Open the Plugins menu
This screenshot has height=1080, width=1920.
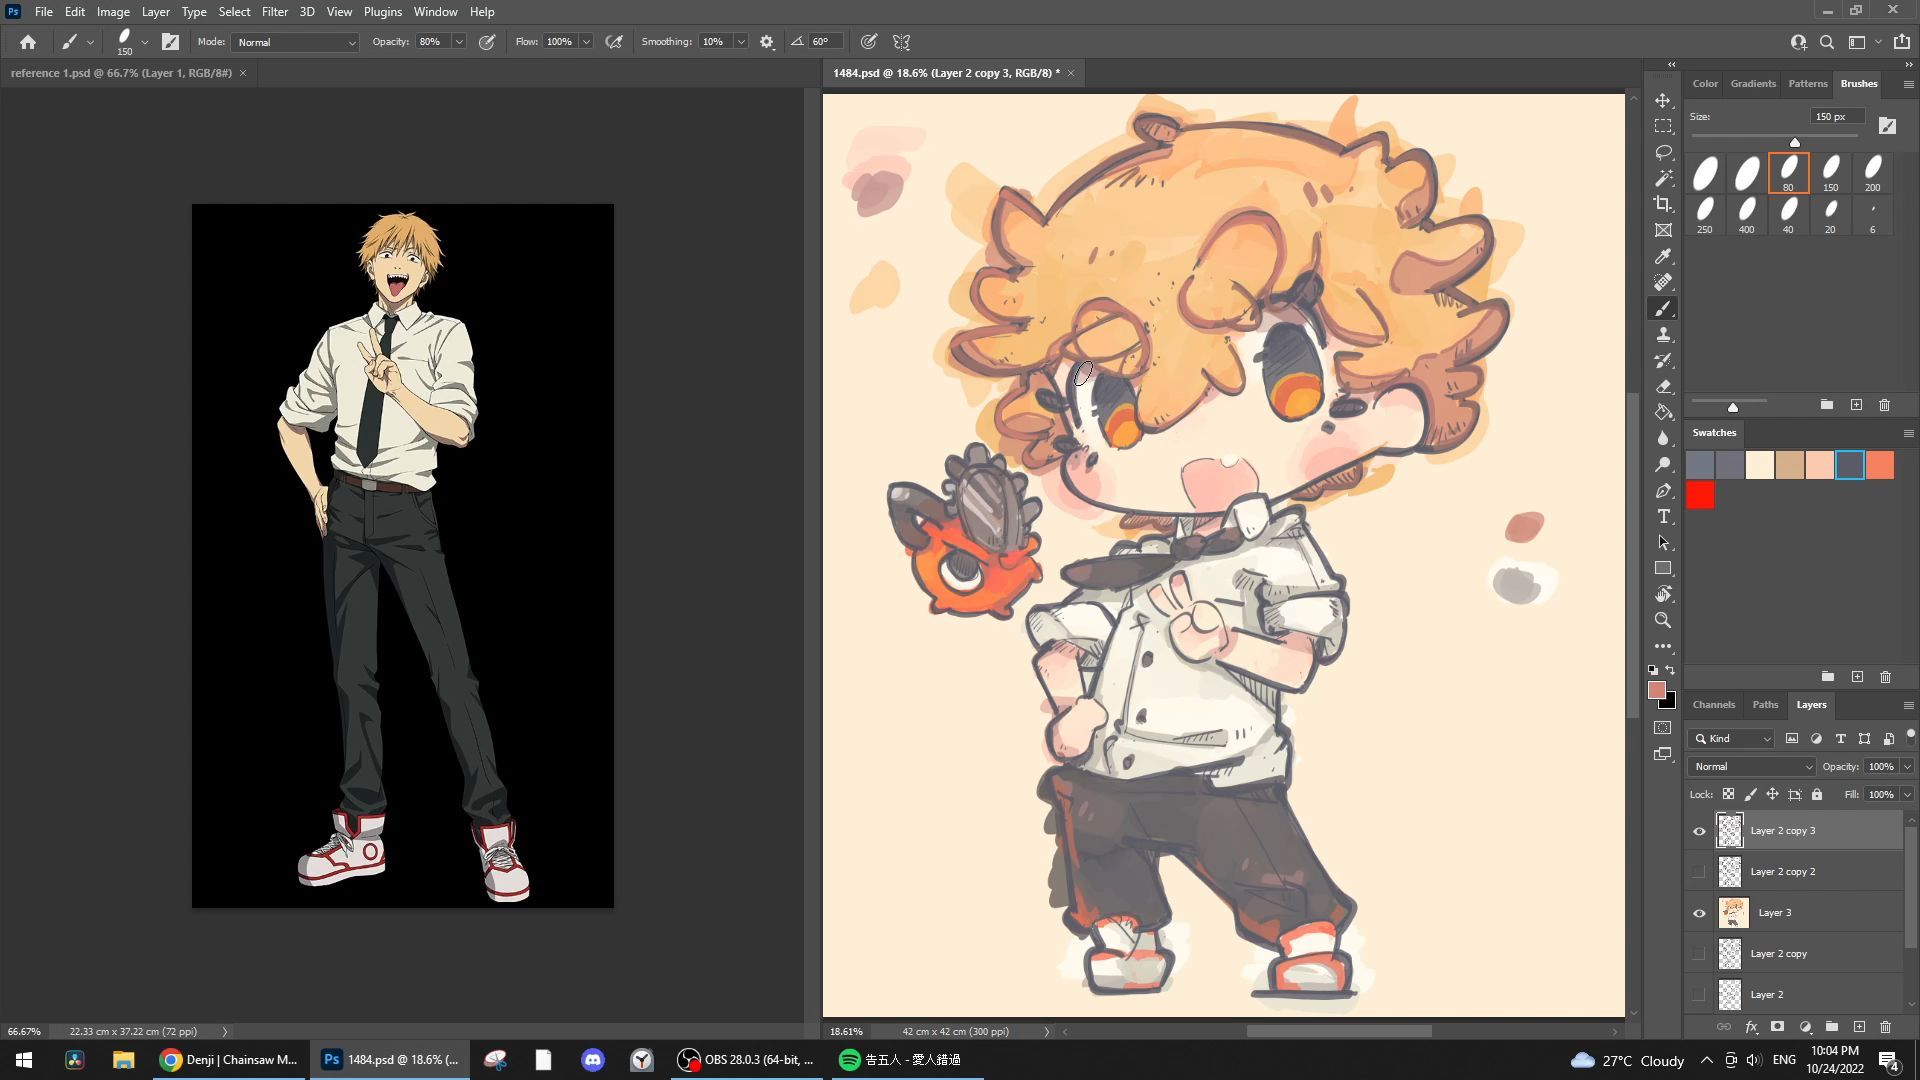(382, 12)
